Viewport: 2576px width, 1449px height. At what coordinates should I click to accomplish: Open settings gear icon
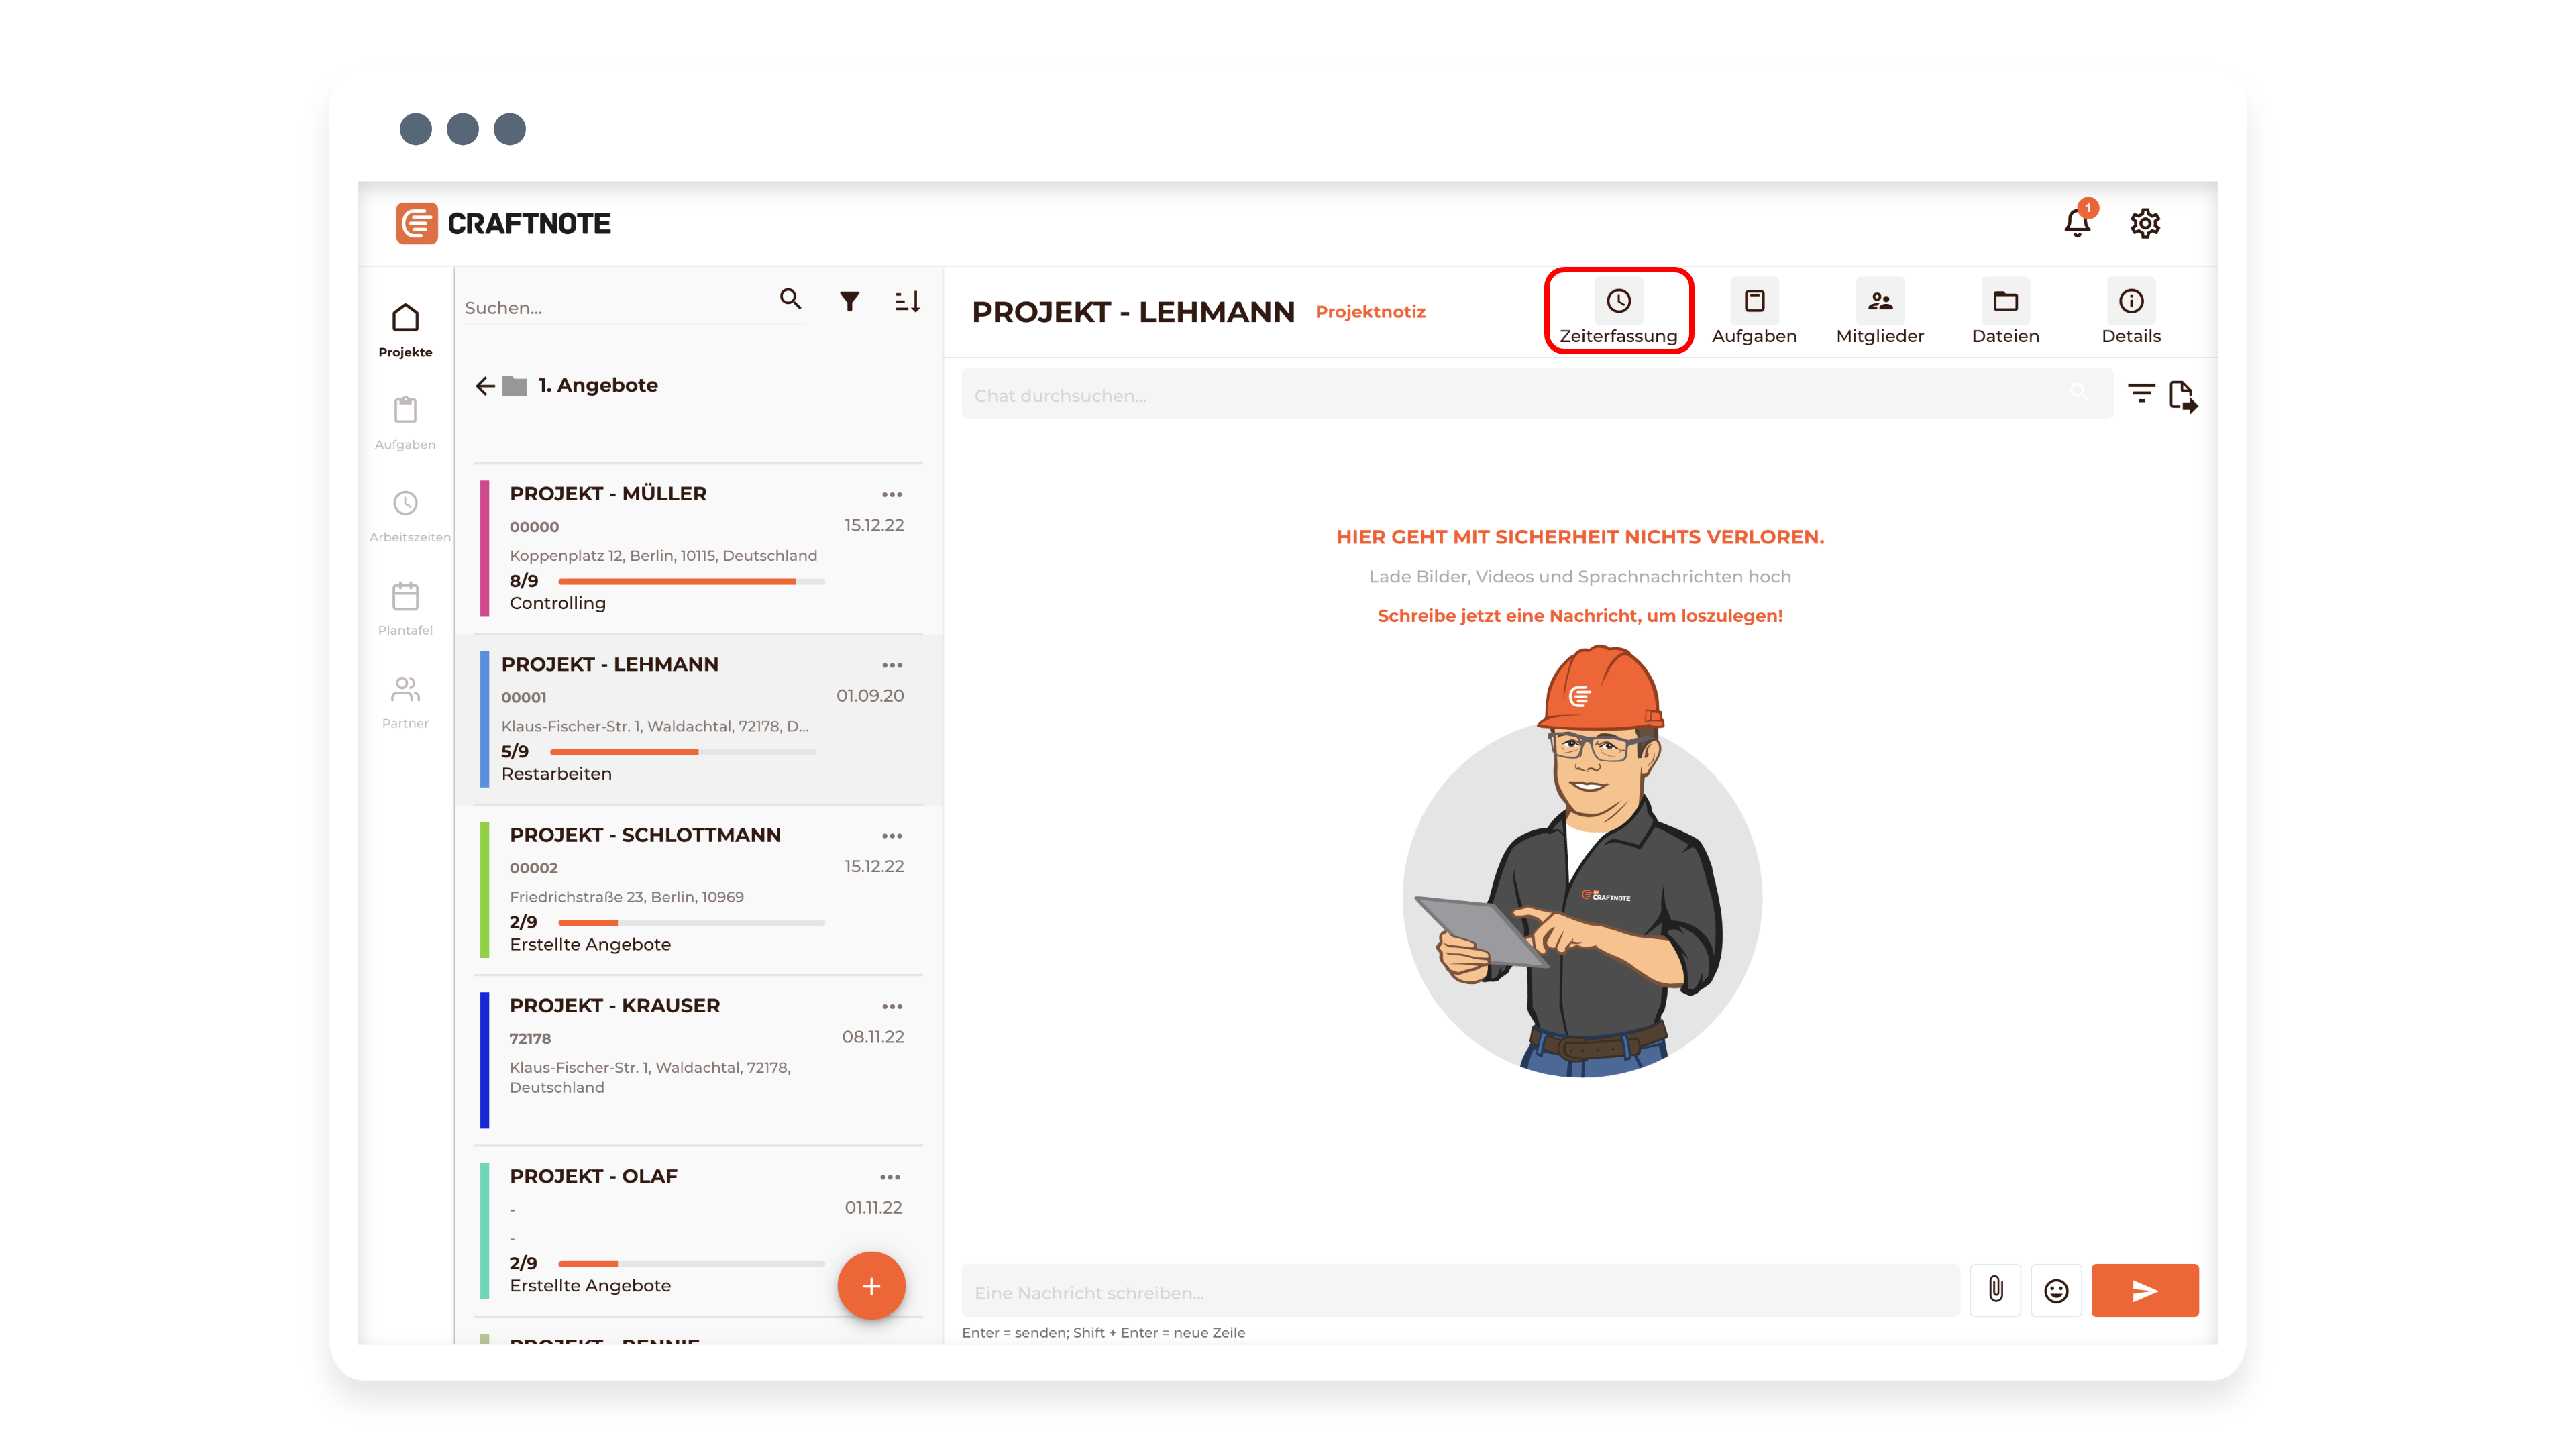click(x=2145, y=223)
